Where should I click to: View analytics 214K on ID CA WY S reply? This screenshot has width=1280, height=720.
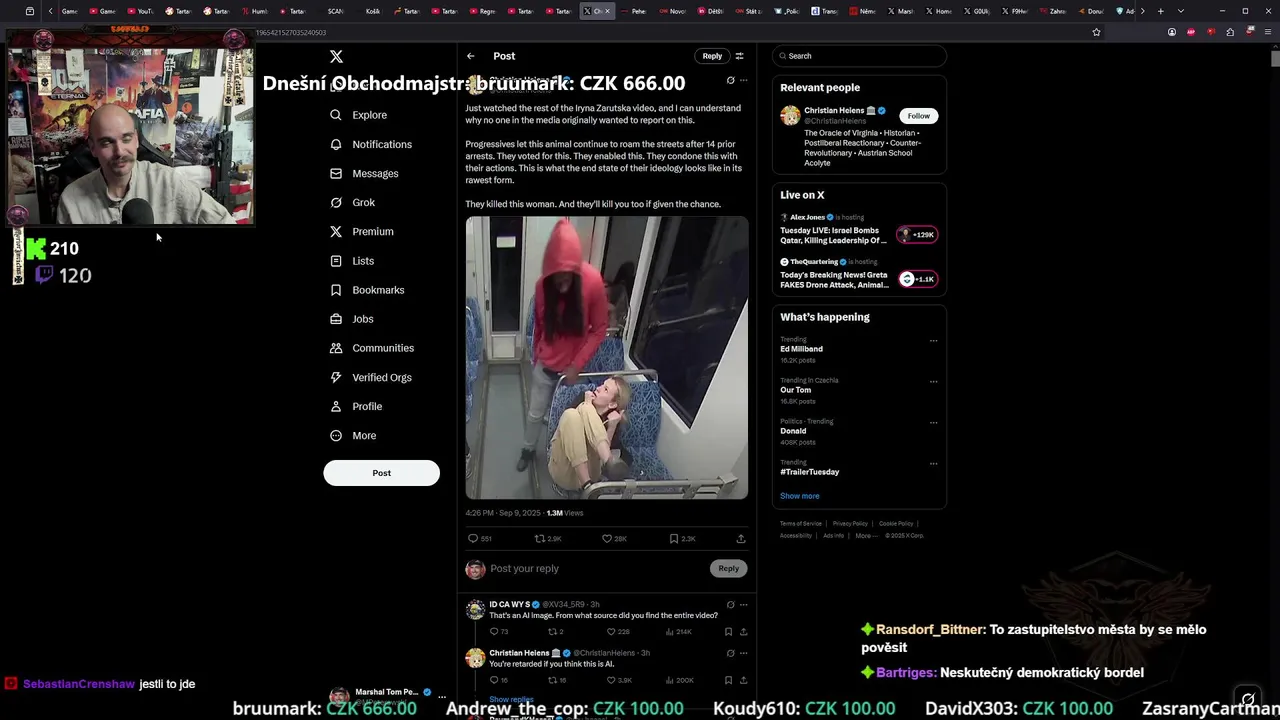coord(678,632)
